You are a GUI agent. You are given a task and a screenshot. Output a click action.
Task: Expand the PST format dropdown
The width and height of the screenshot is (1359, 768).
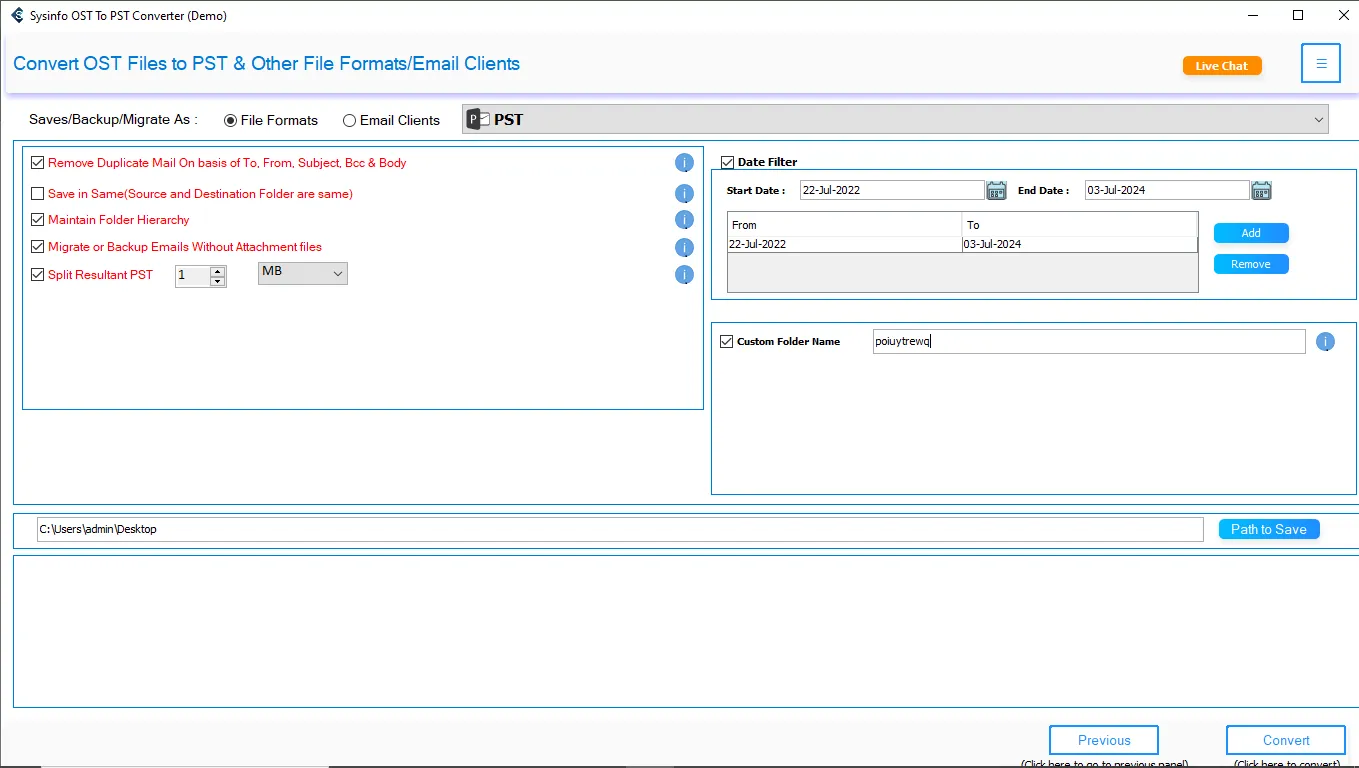[895, 119]
